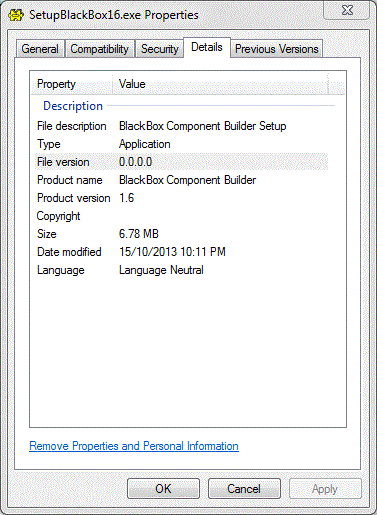Select the Type property label
377x515 pixels.
(49, 144)
